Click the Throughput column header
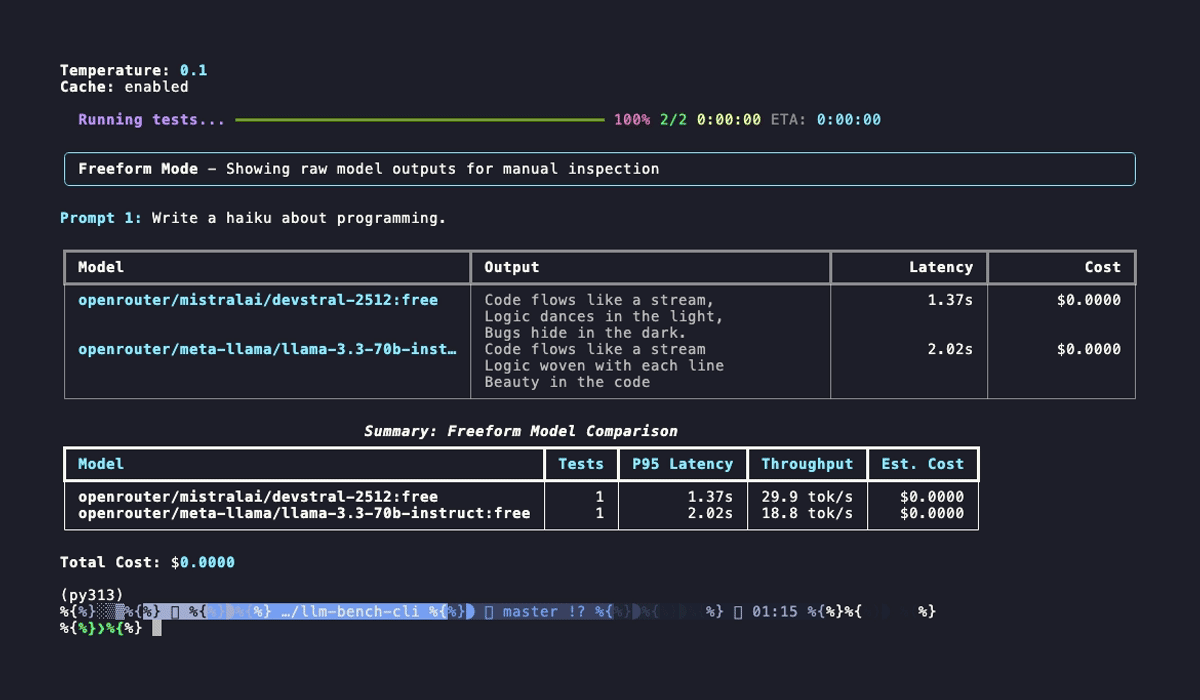The width and height of the screenshot is (1200, 700). [x=807, y=464]
